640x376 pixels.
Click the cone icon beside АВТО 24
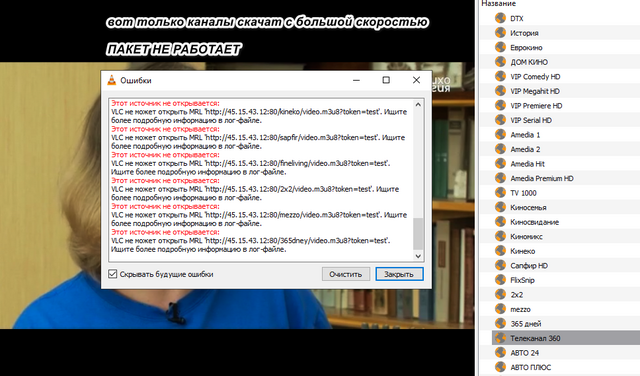(500, 352)
